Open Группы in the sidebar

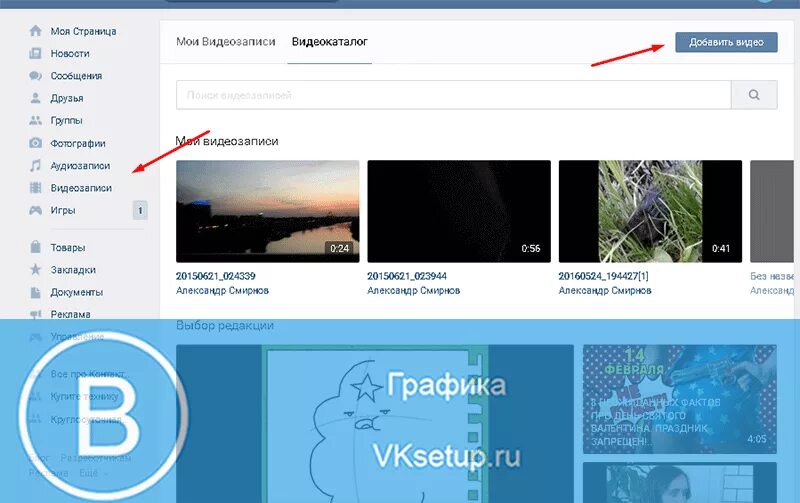pos(66,121)
